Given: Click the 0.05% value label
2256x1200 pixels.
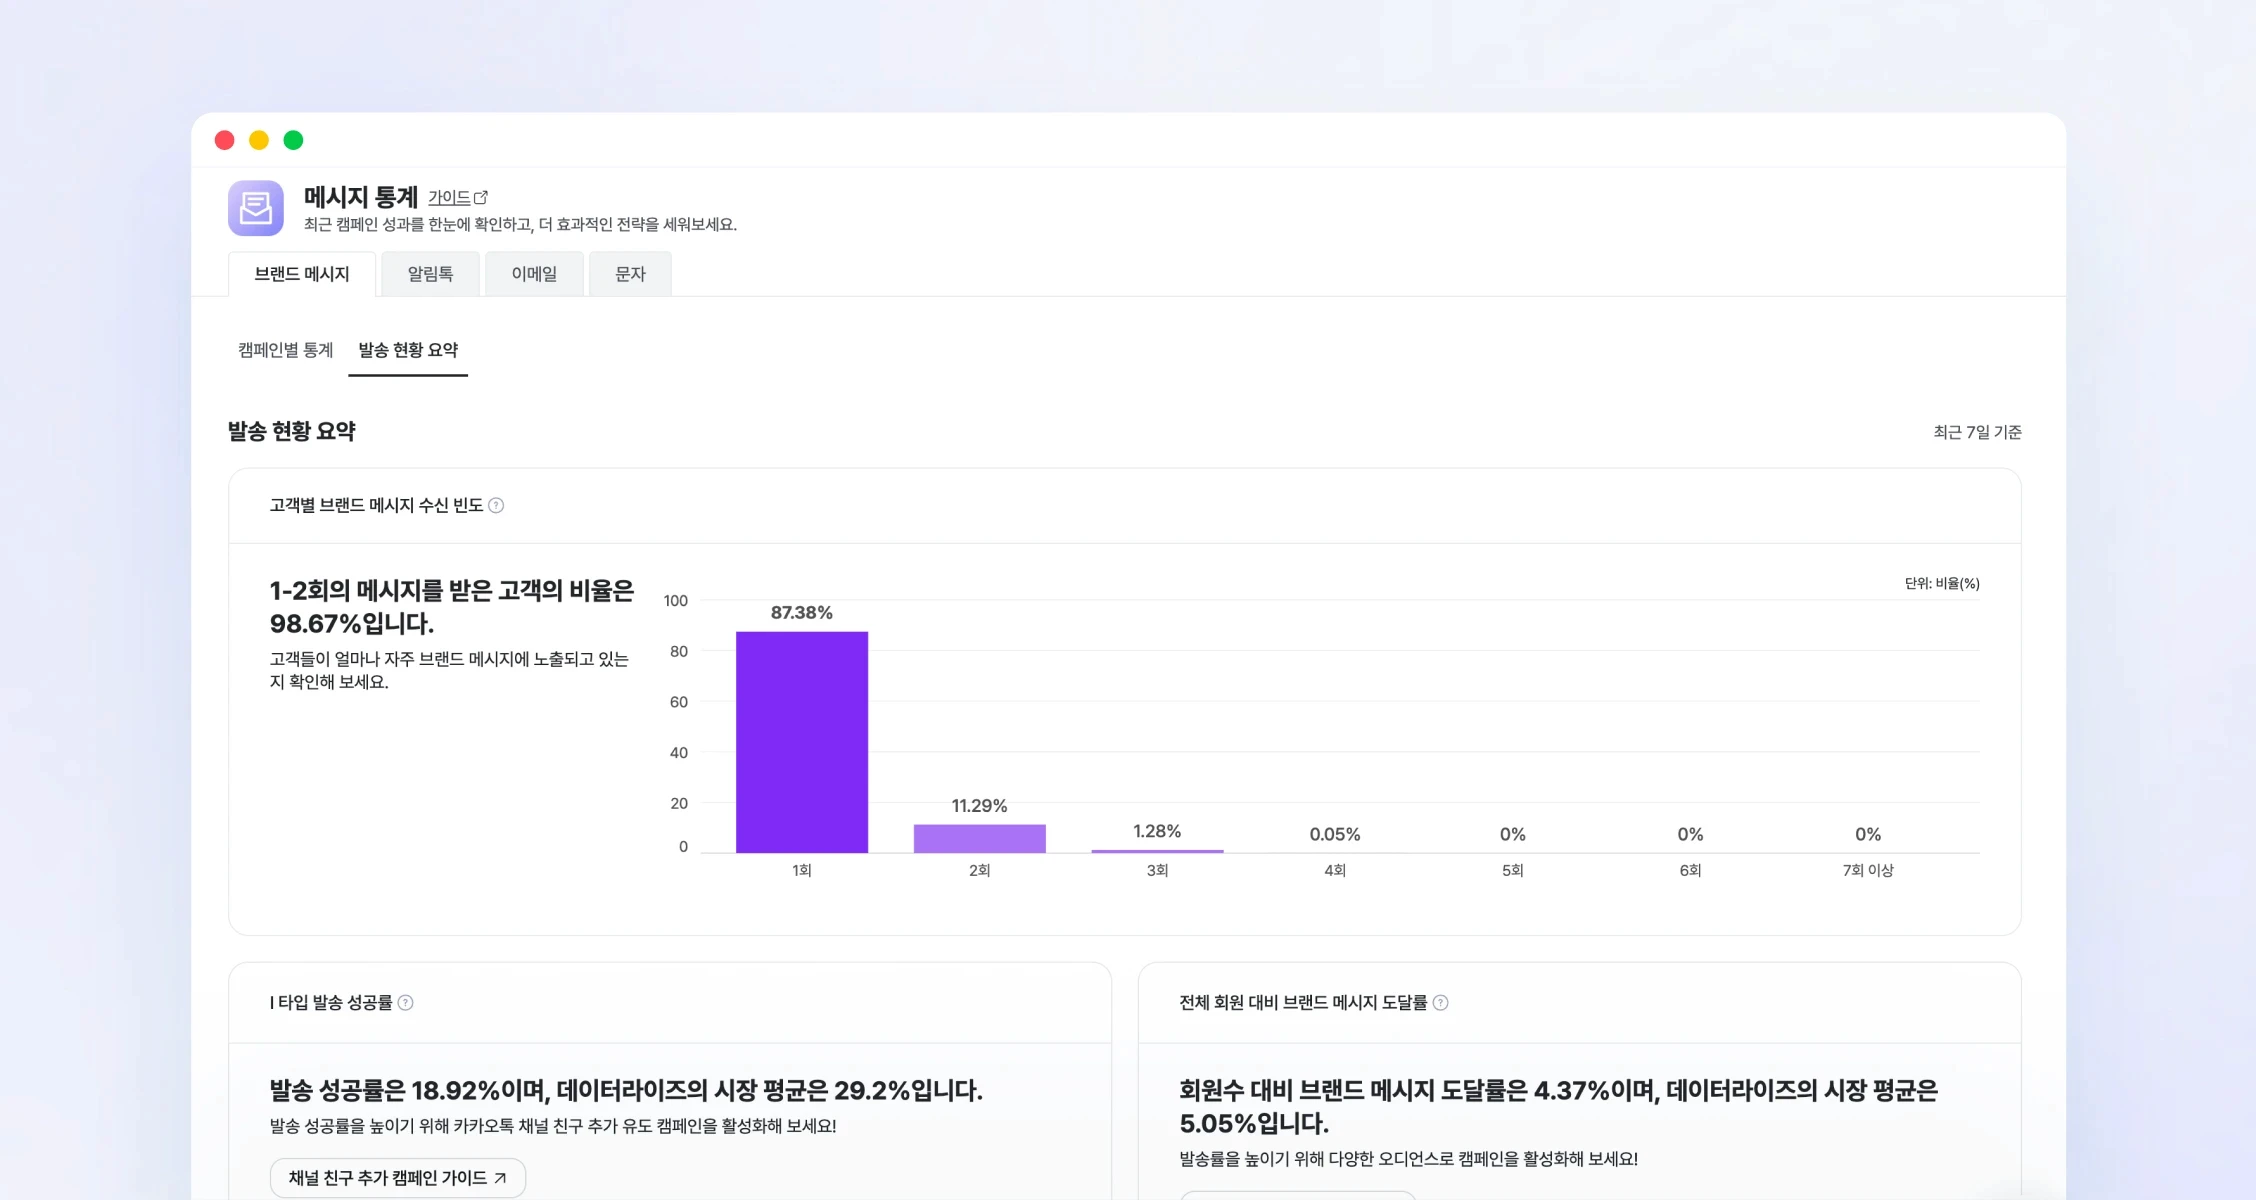Looking at the screenshot, I should [1335, 835].
